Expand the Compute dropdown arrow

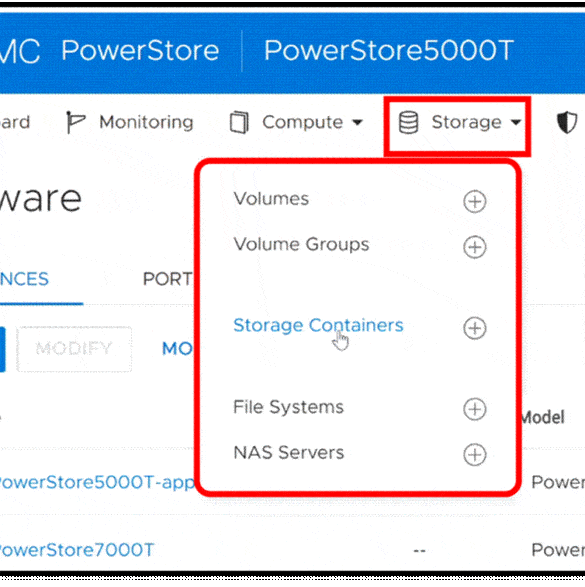tap(357, 122)
